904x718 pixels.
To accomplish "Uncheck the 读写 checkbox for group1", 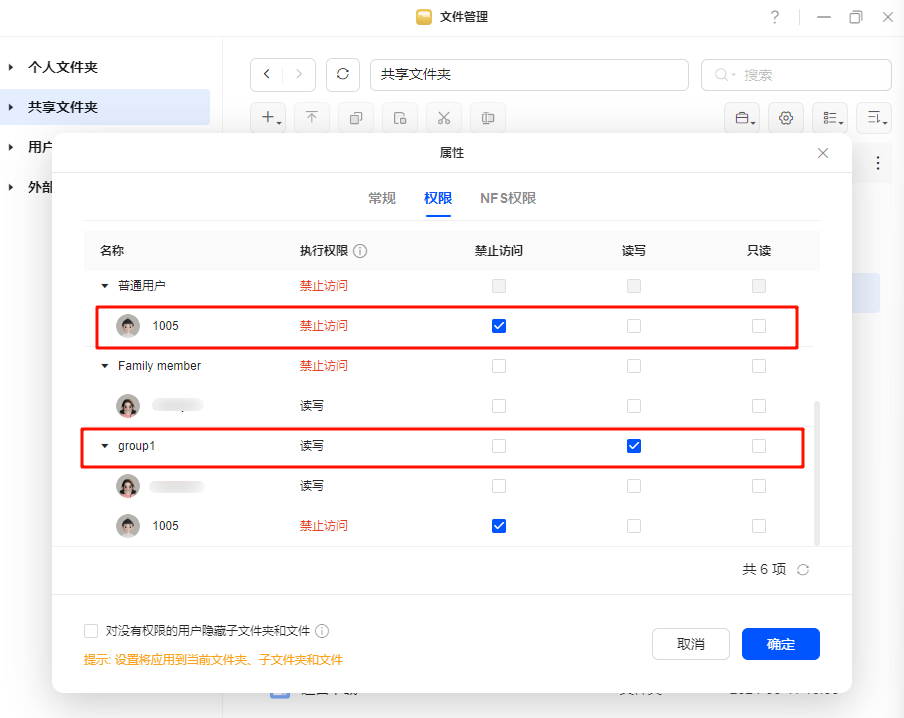I will [x=633, y=446].
